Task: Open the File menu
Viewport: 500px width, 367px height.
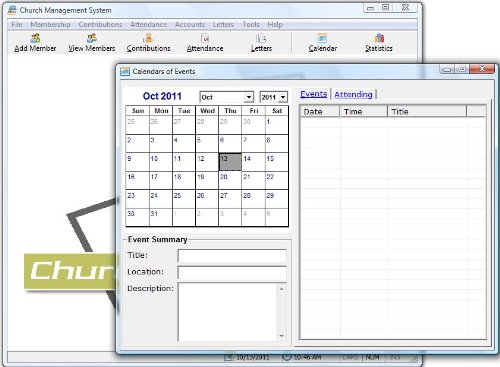Action: [17, 24]
